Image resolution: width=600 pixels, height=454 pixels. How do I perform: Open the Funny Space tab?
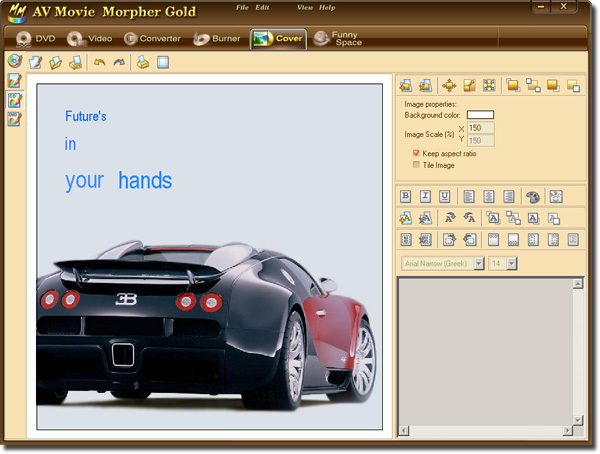coord(338,39)
